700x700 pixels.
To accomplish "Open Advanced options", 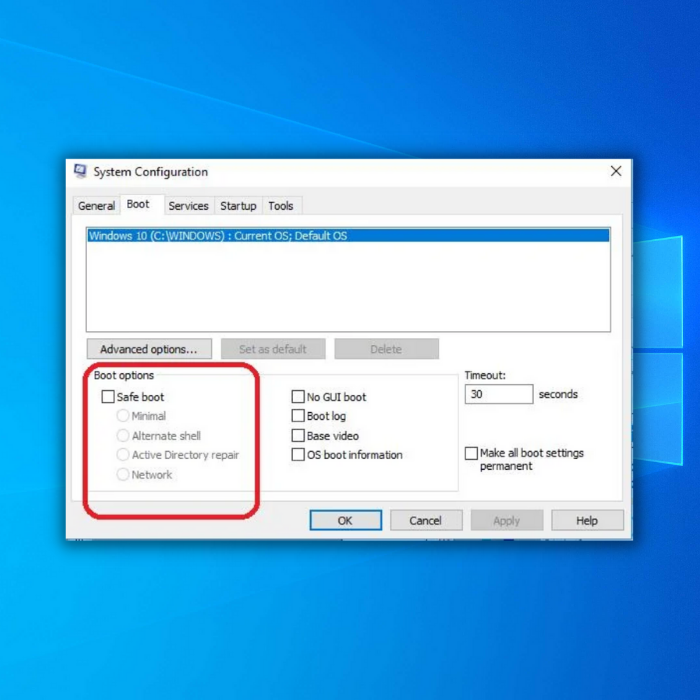I will (x=149, y=349).
